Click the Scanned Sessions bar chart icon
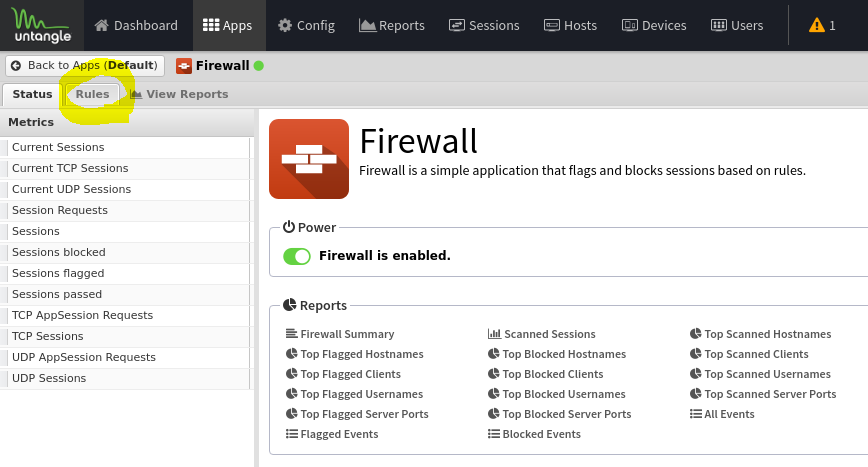The width and height of the screenshot is (868, 467). (494, 334)
